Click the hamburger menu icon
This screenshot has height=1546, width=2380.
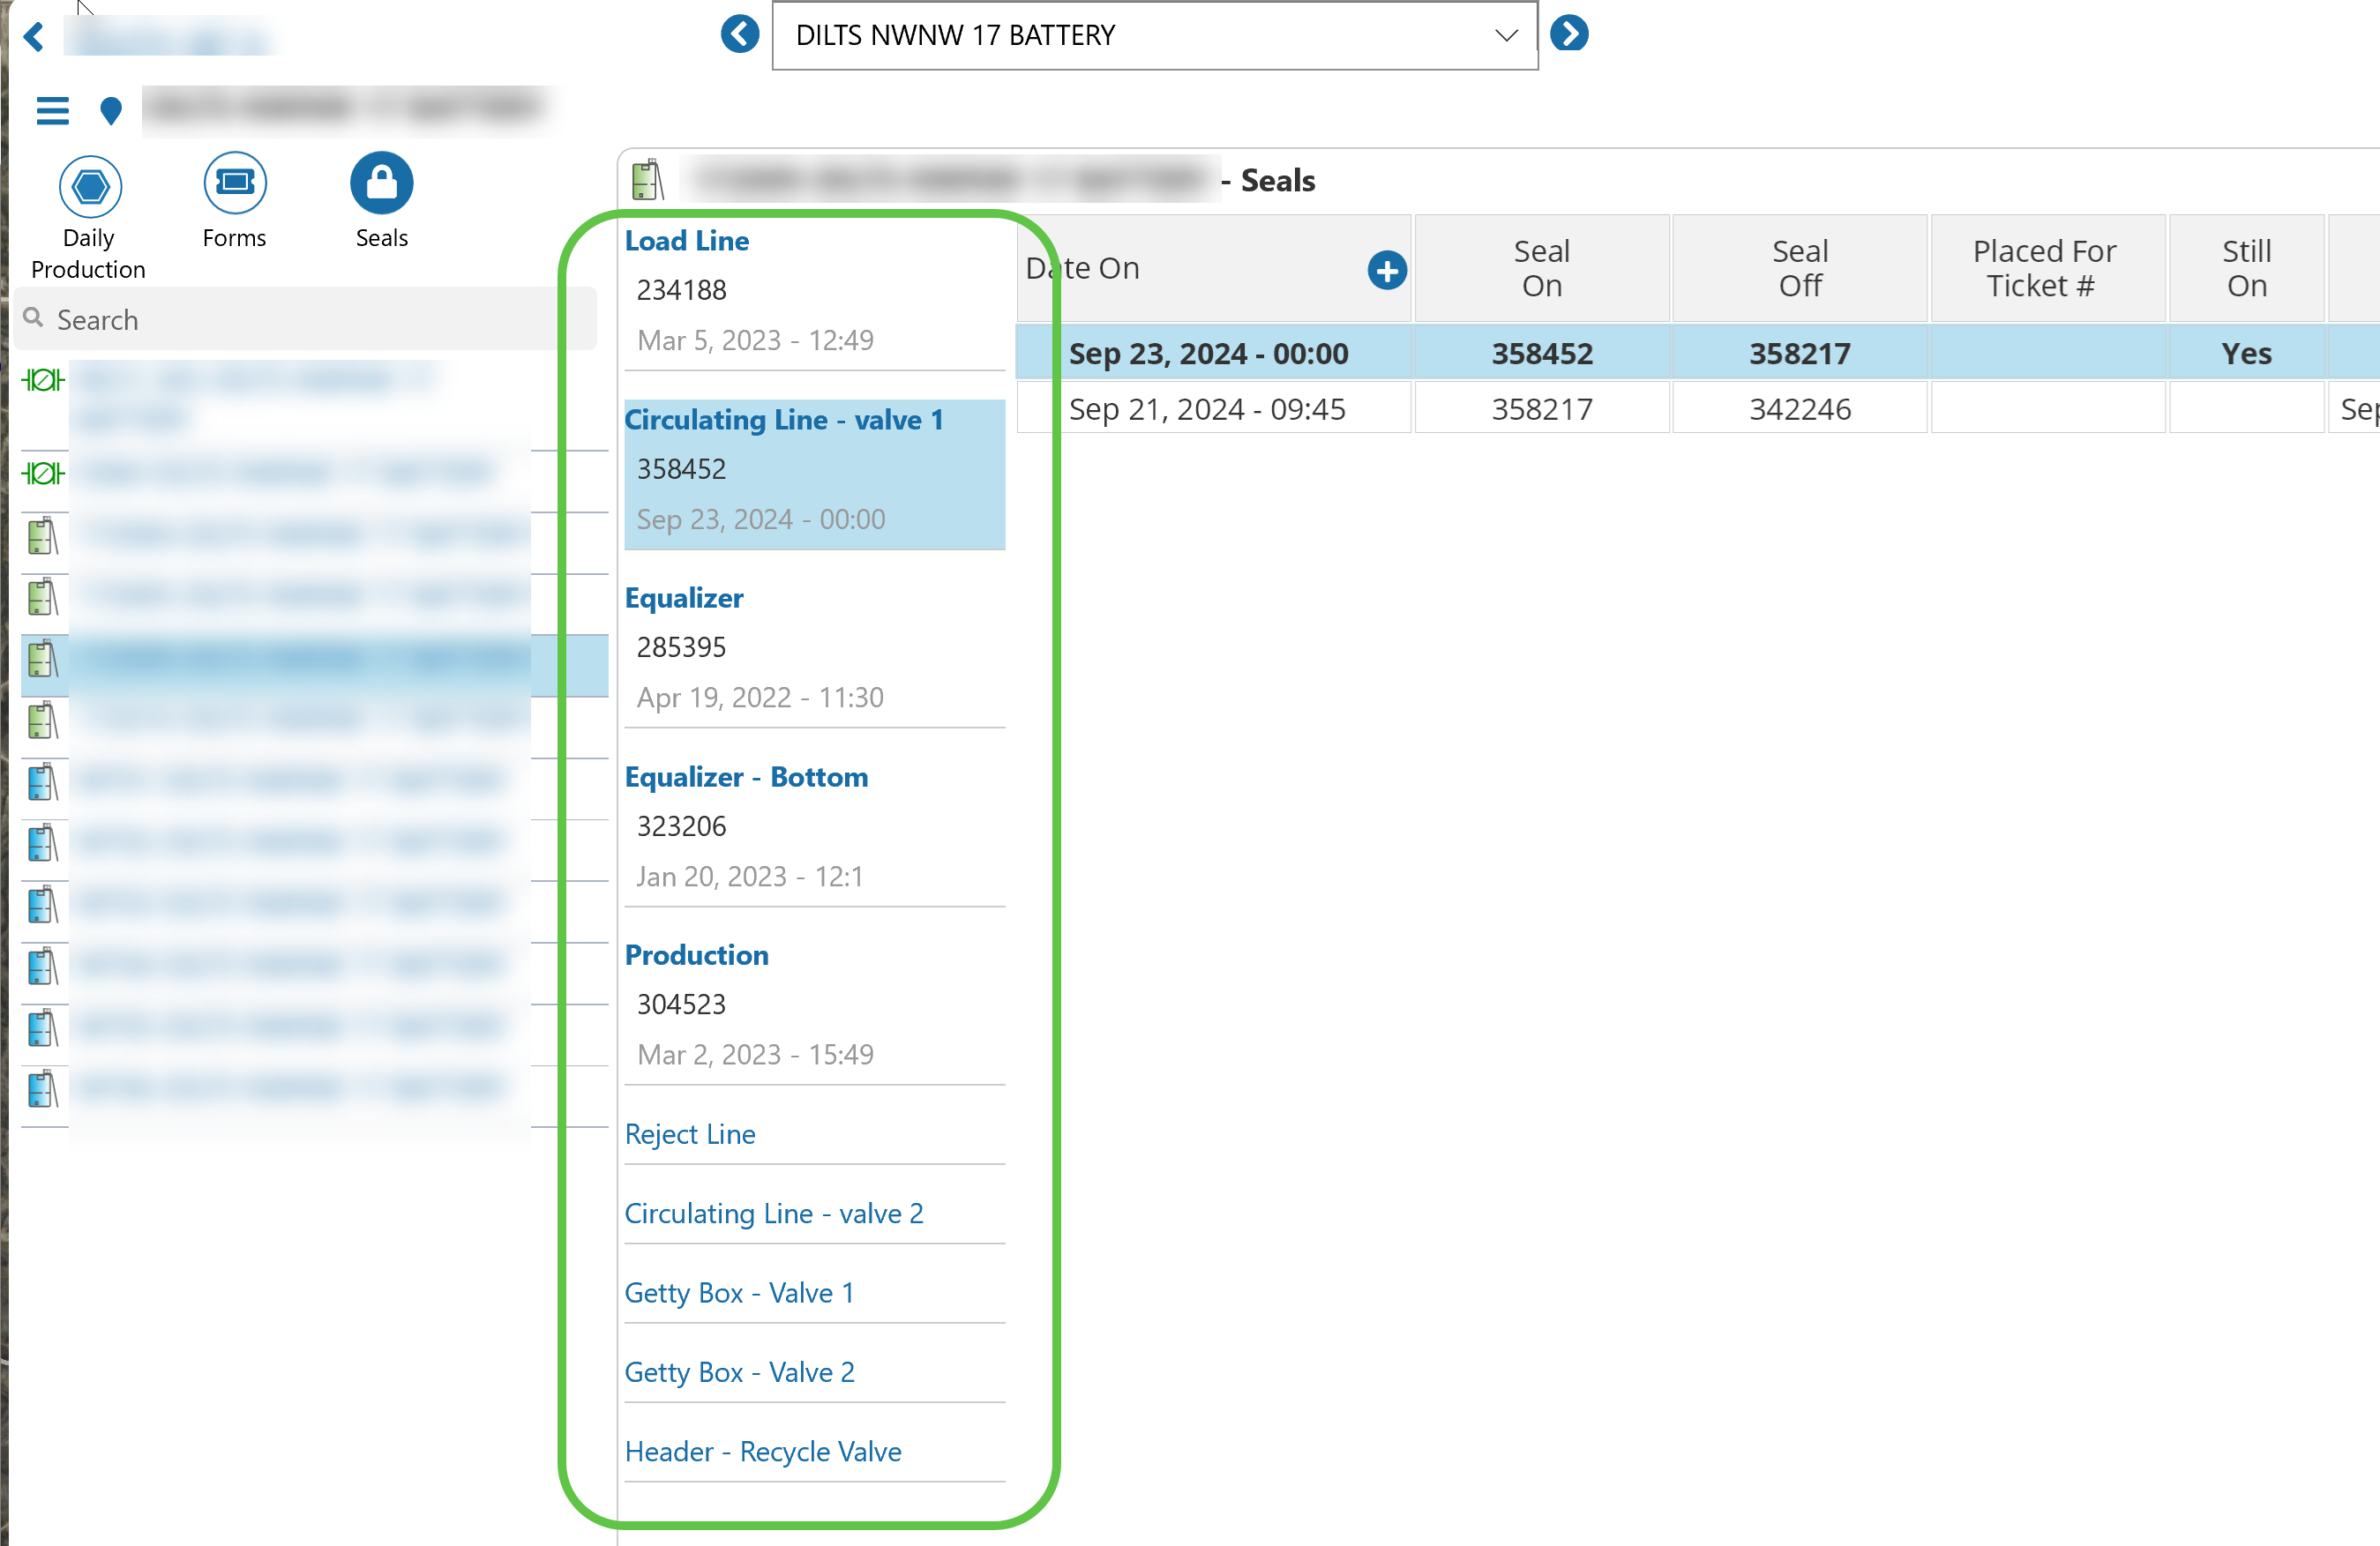tap(52, 110)
